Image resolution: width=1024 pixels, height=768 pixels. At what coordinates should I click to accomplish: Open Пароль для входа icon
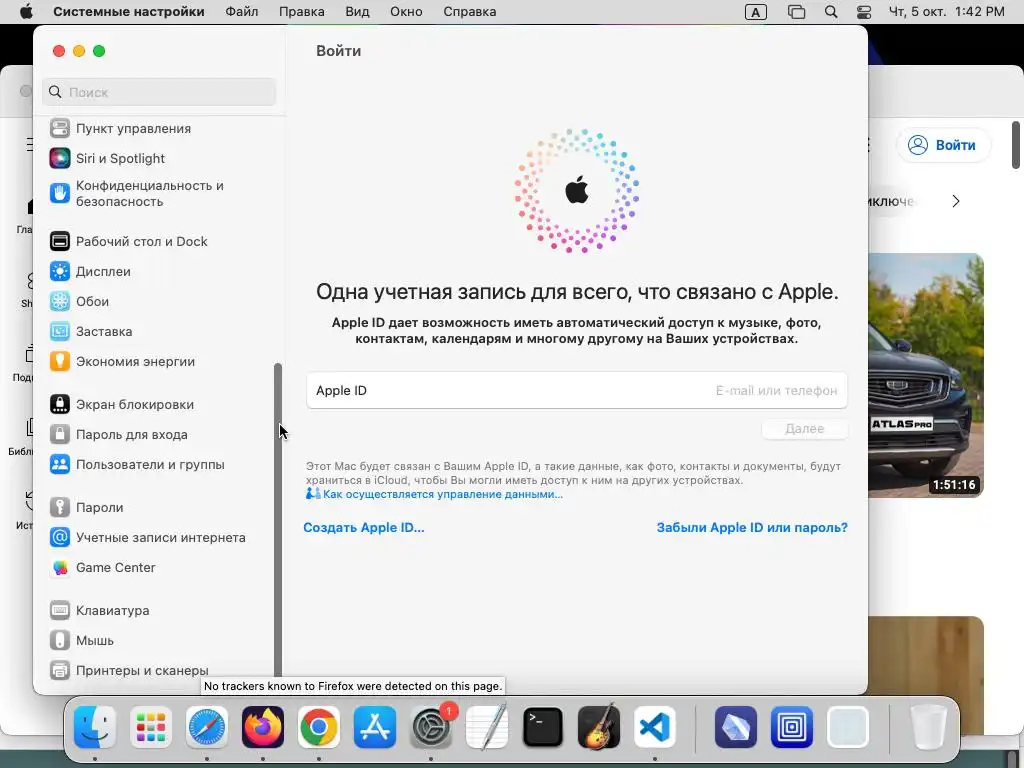59,434
